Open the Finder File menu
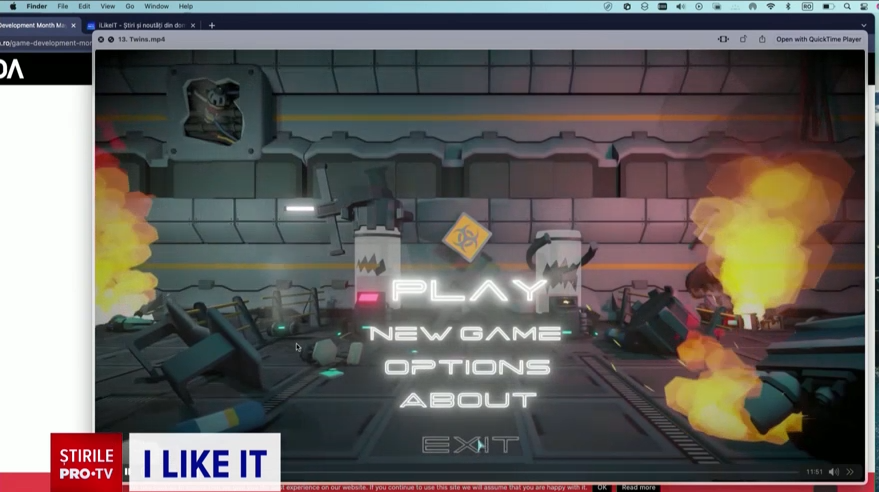 [x=62, y=6]
